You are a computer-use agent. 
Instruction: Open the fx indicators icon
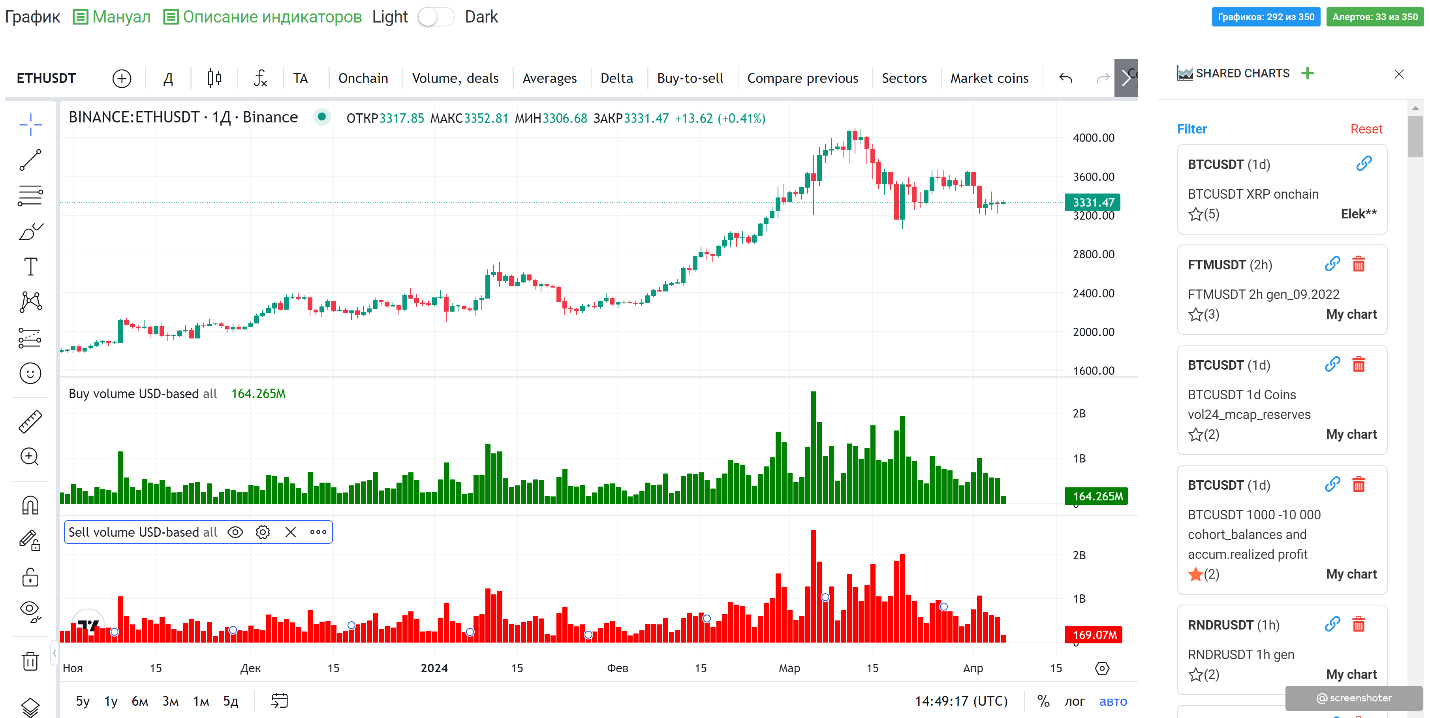(x=260, y=78)
